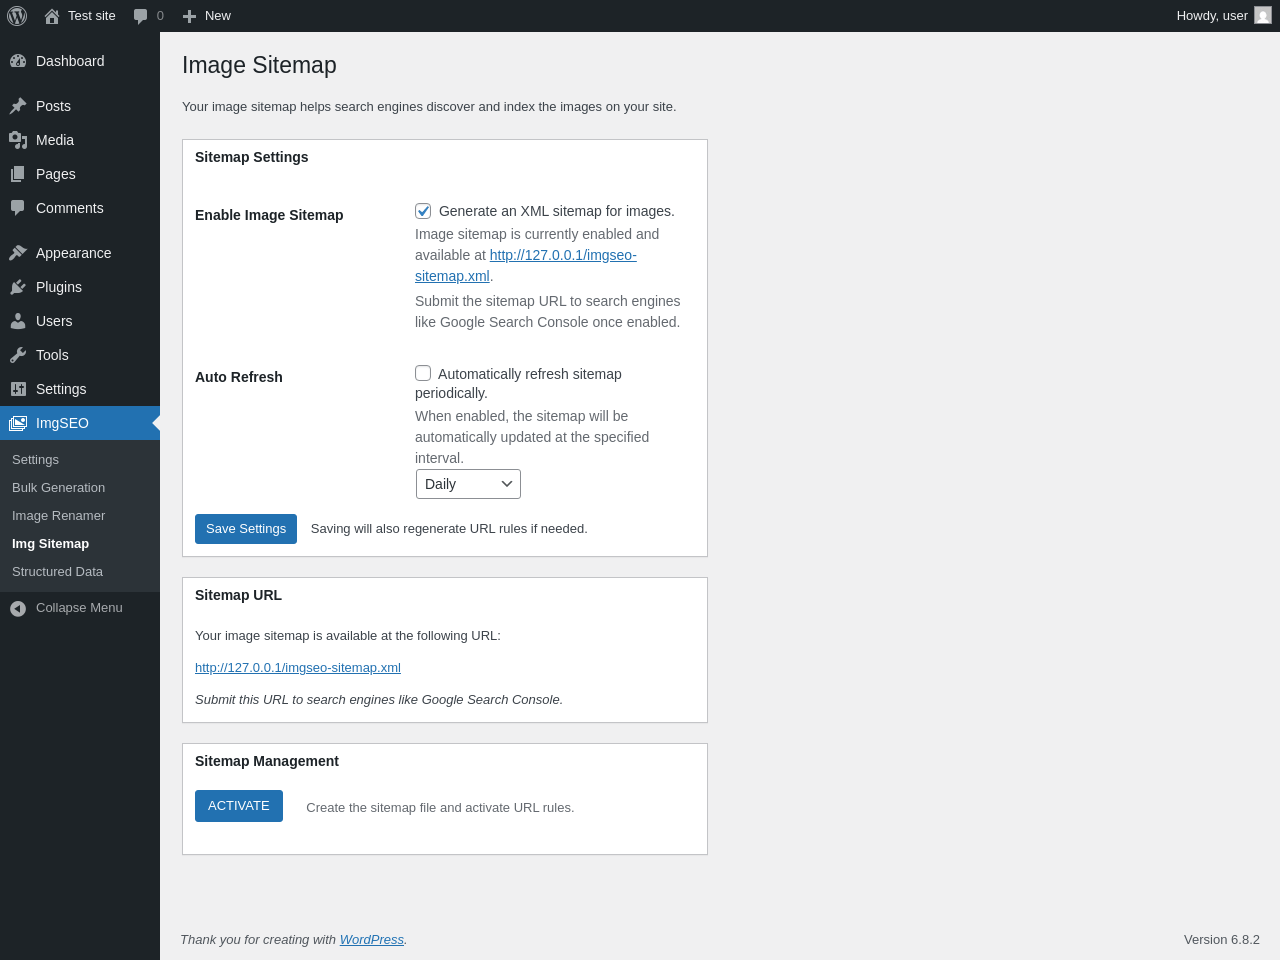Viewport: 1280px width, 960px height.
Task: Open sitemap link in Sitemap URL box
Action: [x=298, y=668]
